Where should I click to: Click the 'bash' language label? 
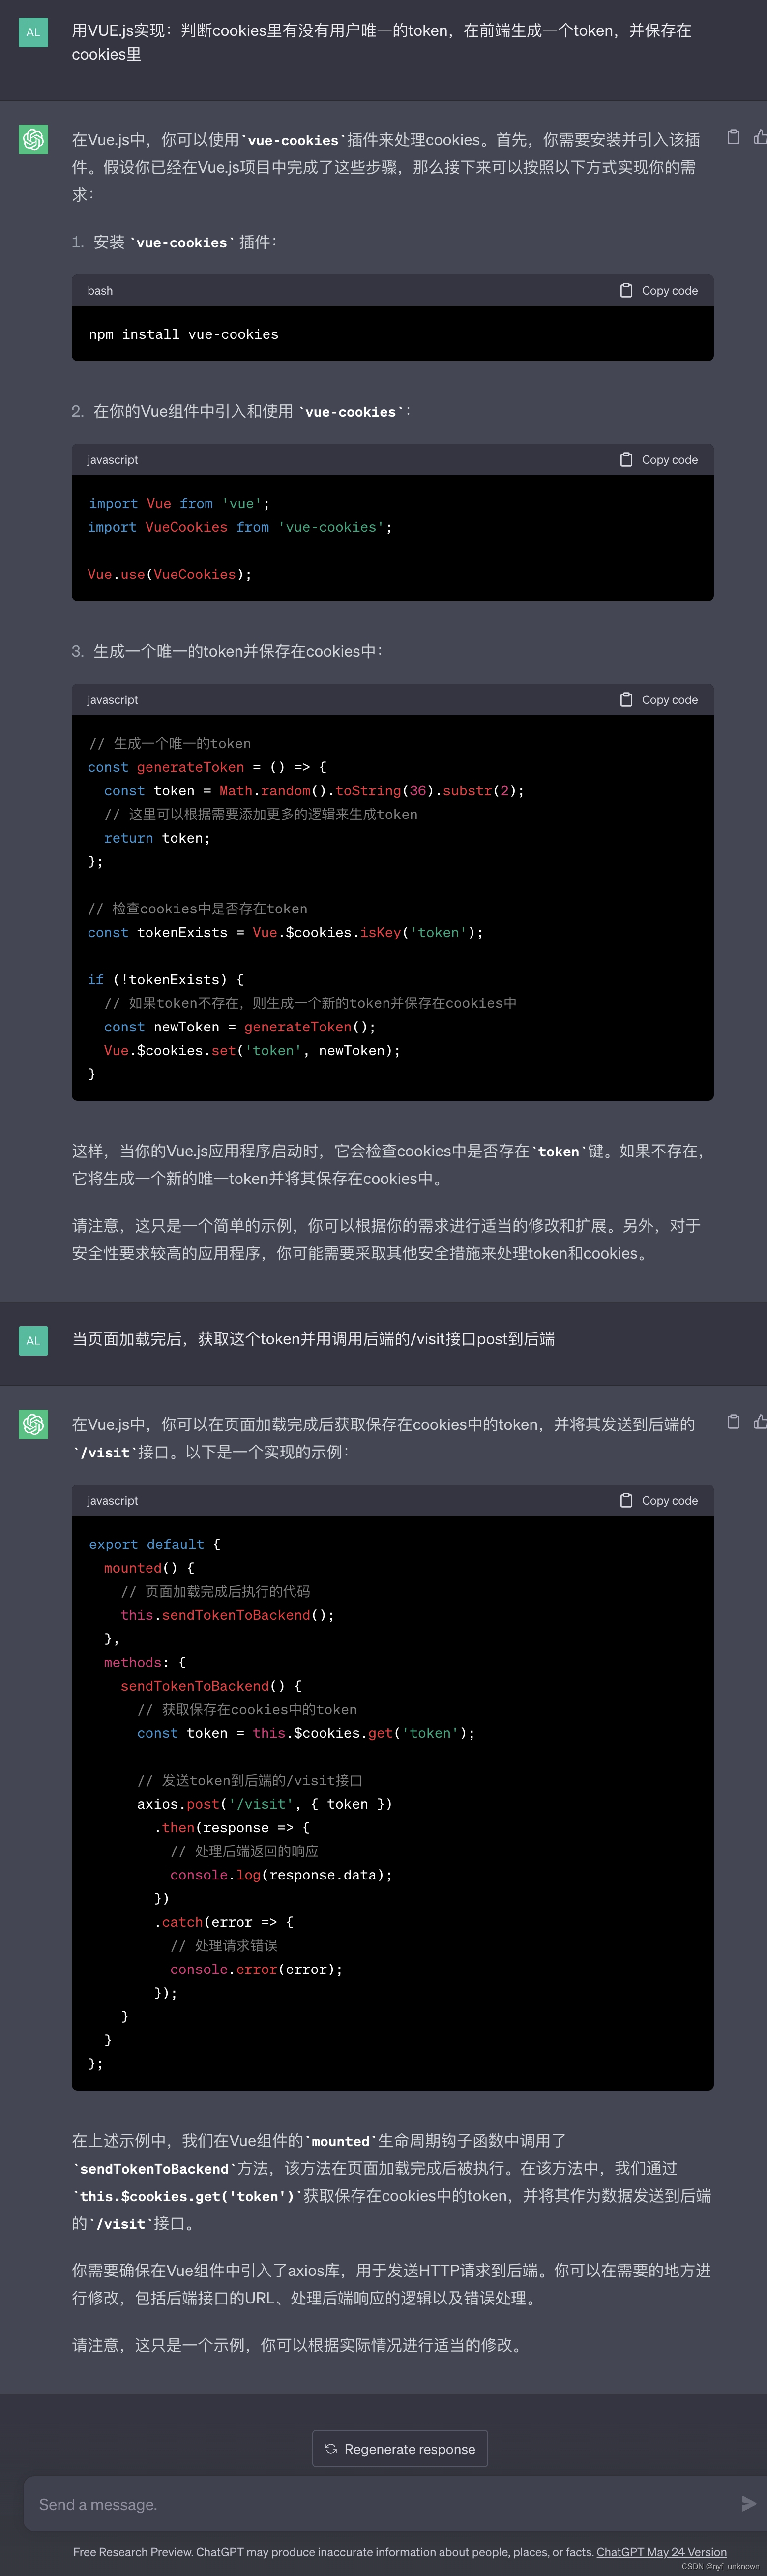coord(100,290)
